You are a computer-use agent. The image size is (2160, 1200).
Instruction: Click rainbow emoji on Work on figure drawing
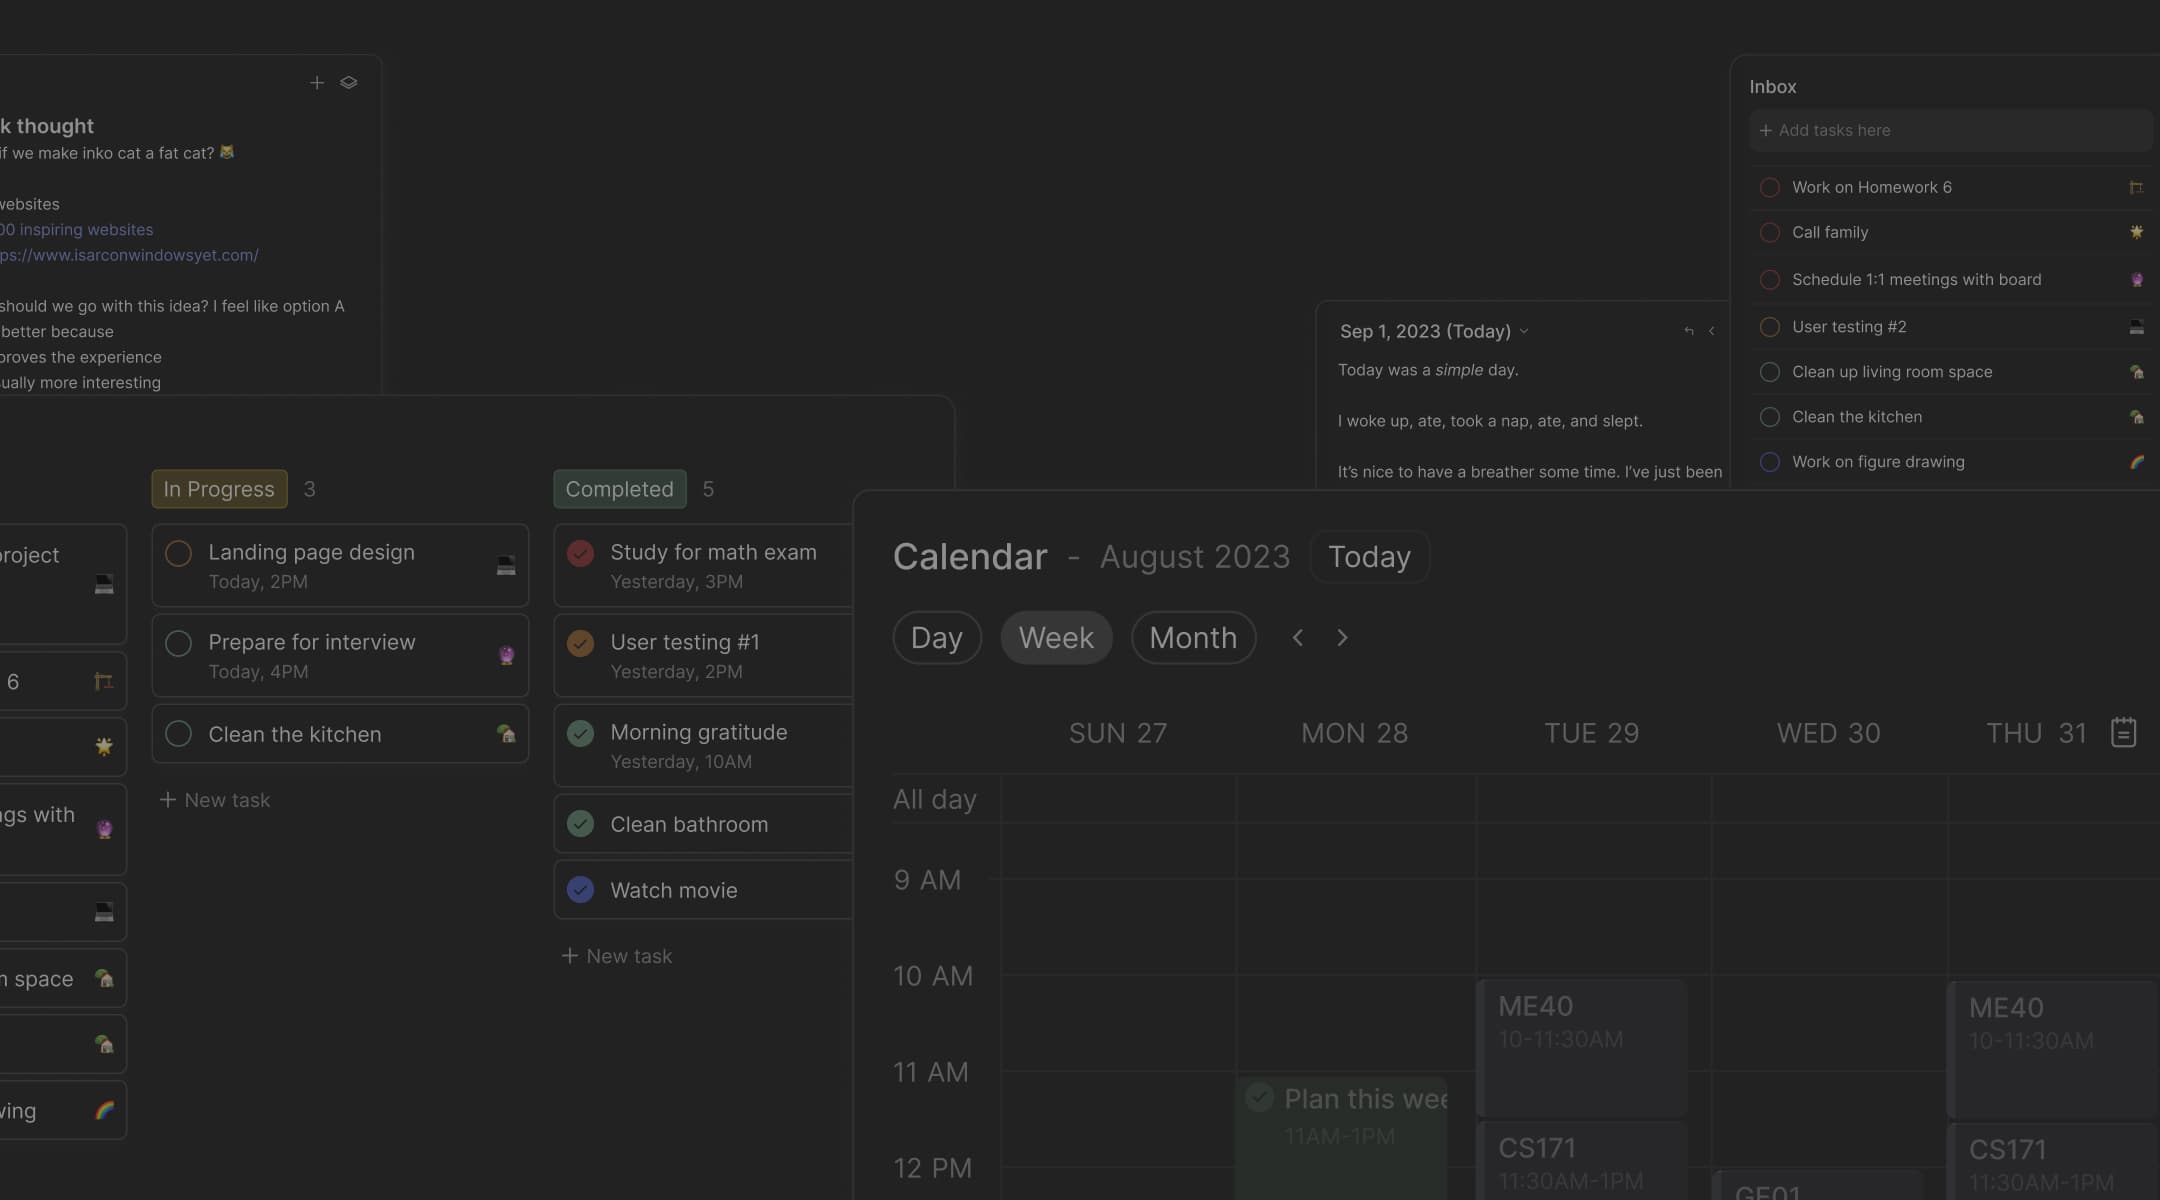(x=2136, y=462)
